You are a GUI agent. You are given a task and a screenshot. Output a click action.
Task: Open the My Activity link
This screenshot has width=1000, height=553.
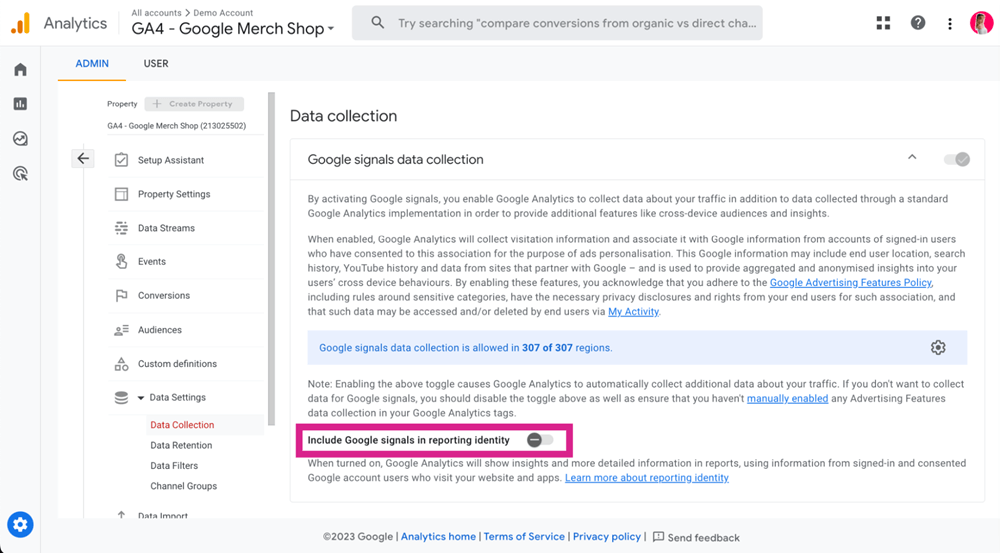[x=633, y=312]
